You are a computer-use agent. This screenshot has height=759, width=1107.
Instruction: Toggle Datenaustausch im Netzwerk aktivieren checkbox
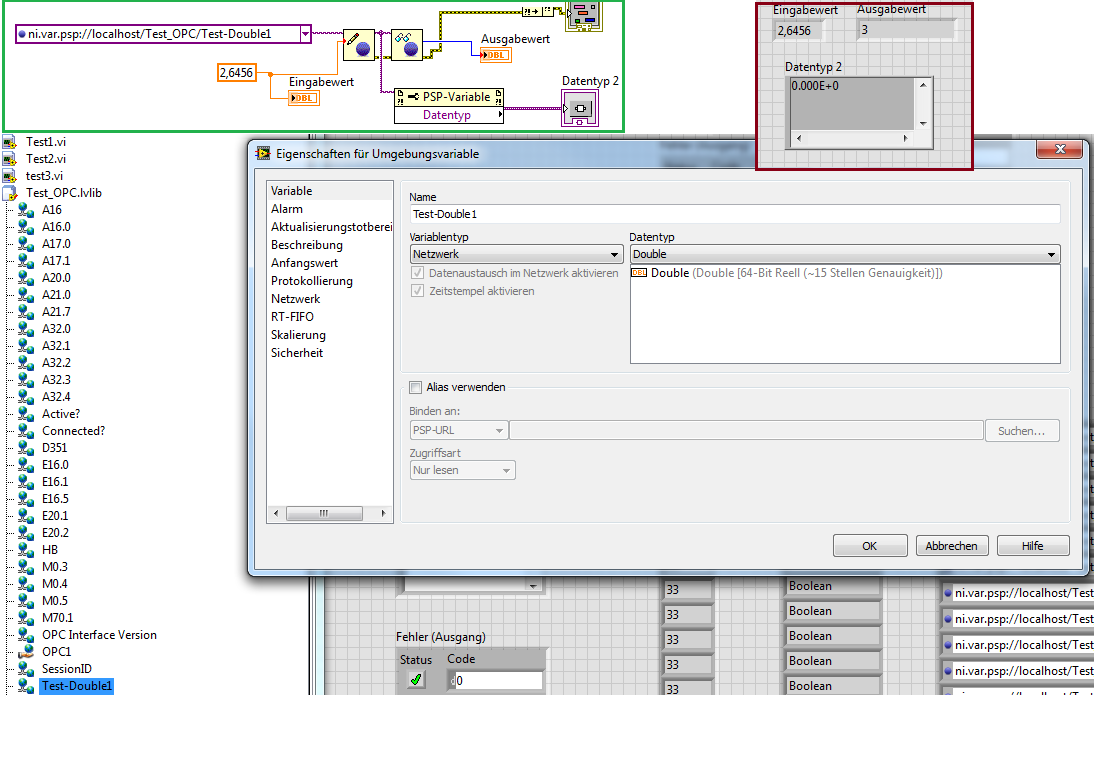419,273
